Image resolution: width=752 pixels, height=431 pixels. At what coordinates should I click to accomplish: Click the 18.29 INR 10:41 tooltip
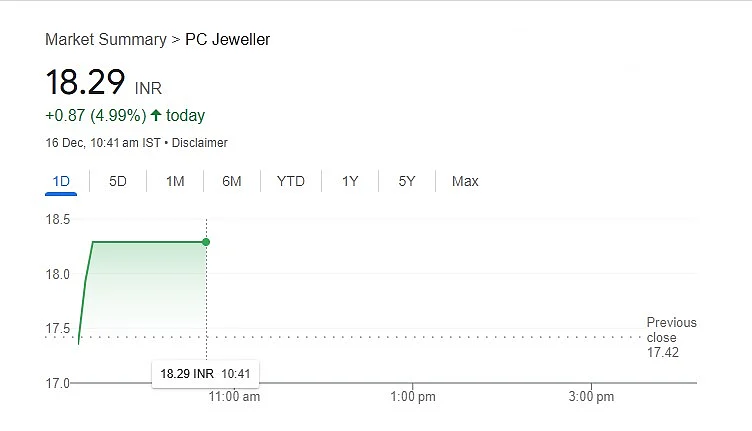click(x=205, y=374)
